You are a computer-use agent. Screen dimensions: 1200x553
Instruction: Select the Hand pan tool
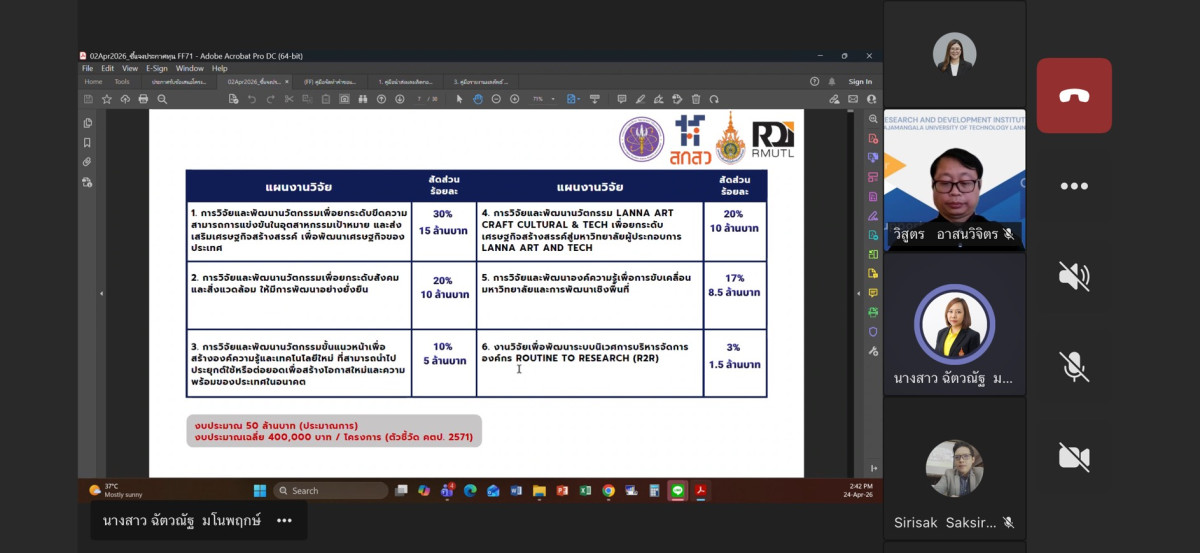pos(478,99)
